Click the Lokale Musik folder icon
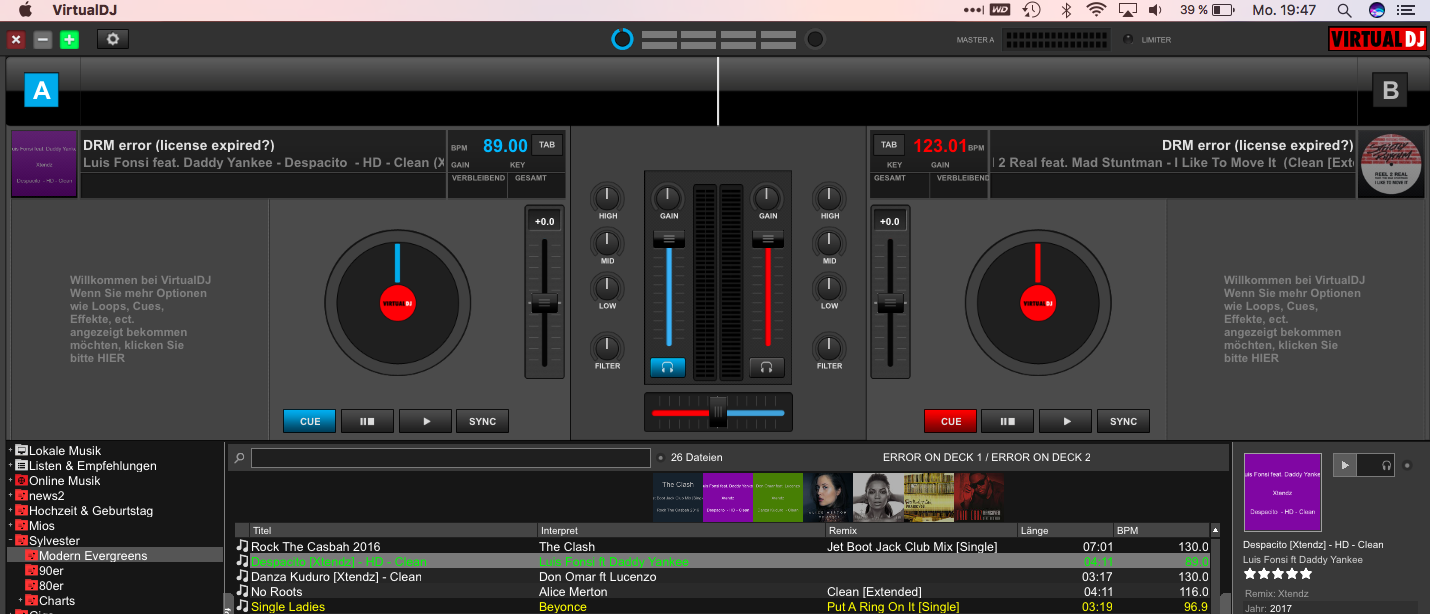Screen dimensions: 1430x614 21,451
